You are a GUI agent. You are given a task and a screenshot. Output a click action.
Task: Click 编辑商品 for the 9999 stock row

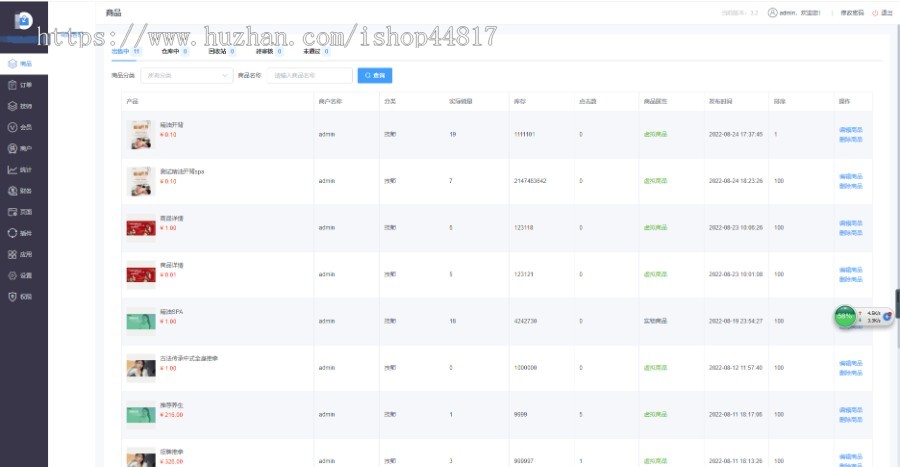[851, 410]
